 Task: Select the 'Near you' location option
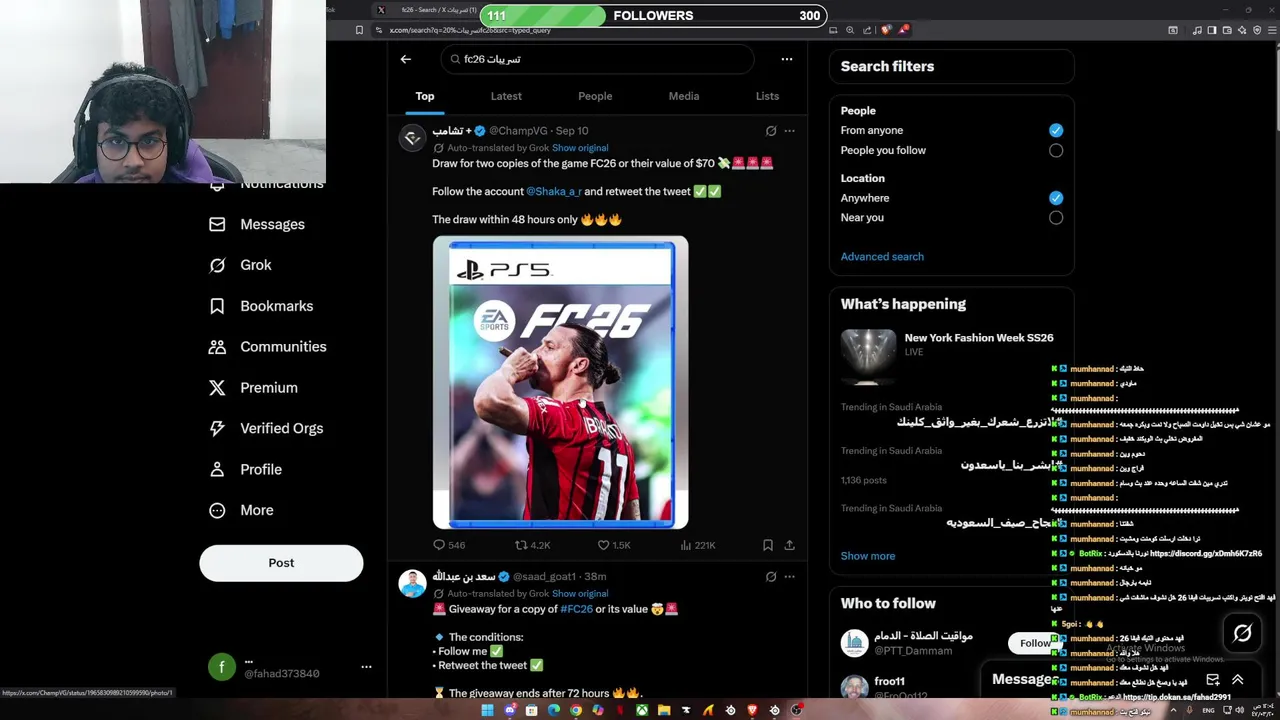pos(1056,218)
